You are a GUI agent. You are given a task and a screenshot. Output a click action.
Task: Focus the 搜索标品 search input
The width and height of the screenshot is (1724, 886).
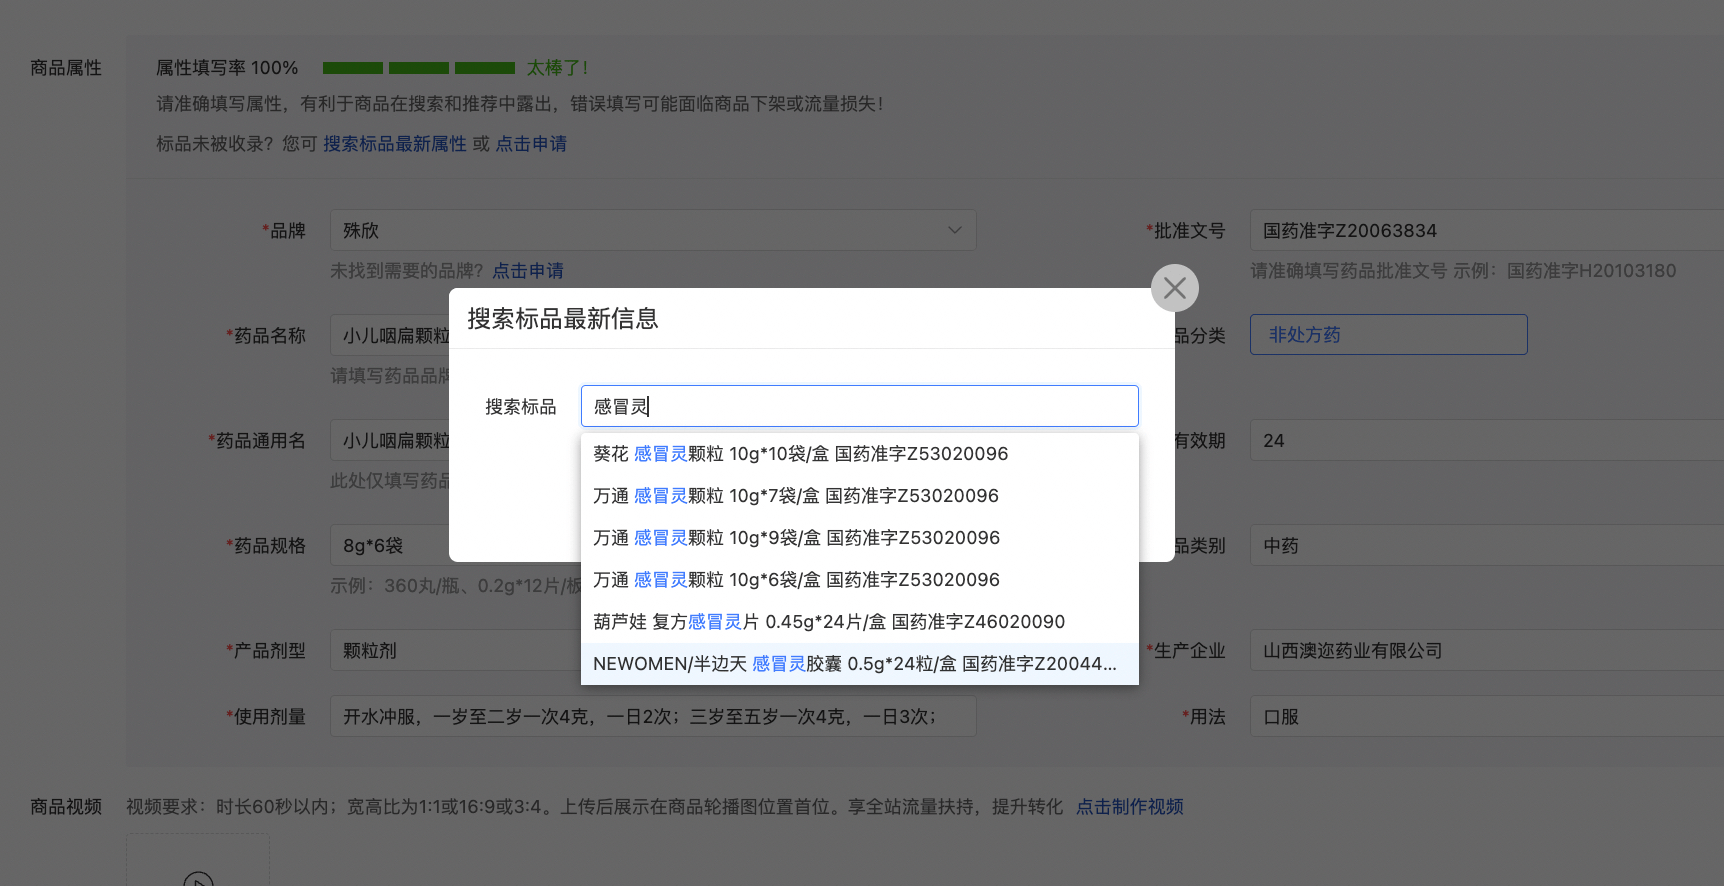[x=859, y=406]
